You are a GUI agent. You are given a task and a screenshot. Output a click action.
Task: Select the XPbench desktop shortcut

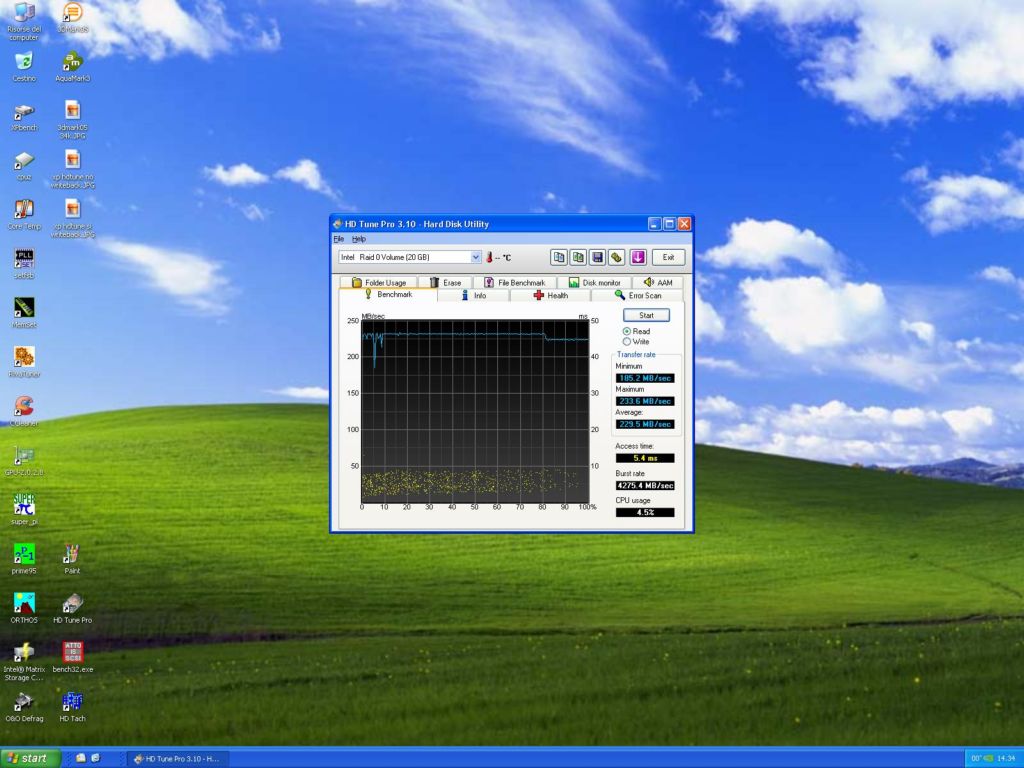pos(24,117)
